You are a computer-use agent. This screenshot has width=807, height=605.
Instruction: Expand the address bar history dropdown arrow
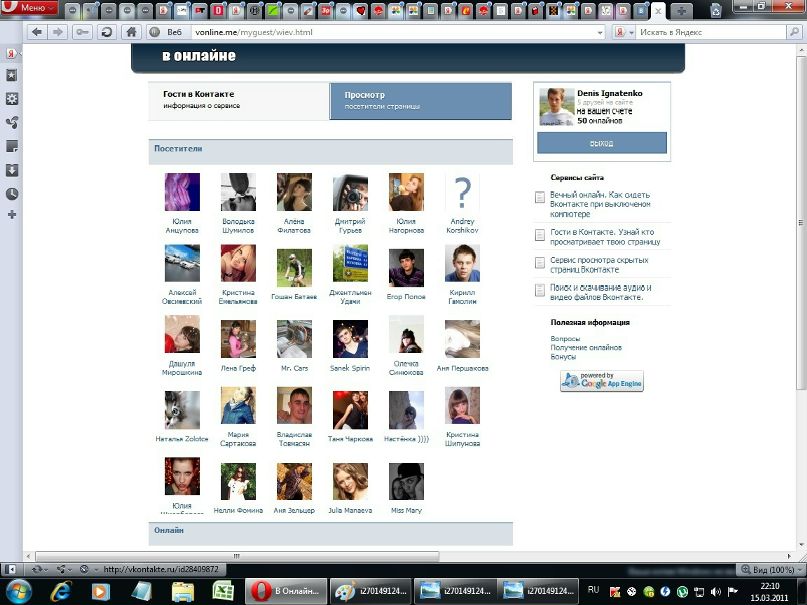(x=600, y=32)
